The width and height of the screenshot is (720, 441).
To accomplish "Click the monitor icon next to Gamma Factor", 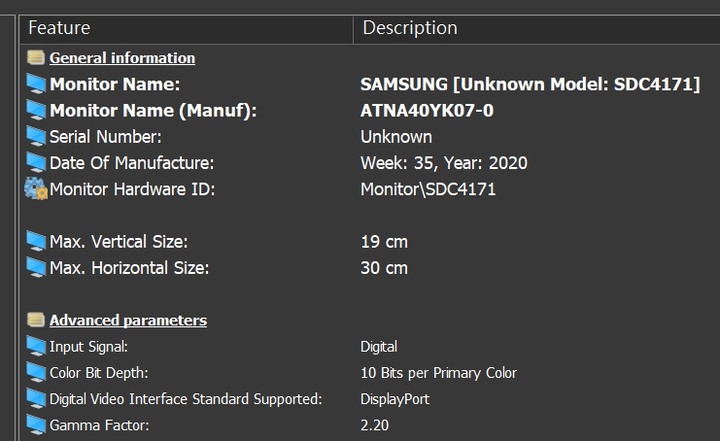I will [36, 425].
